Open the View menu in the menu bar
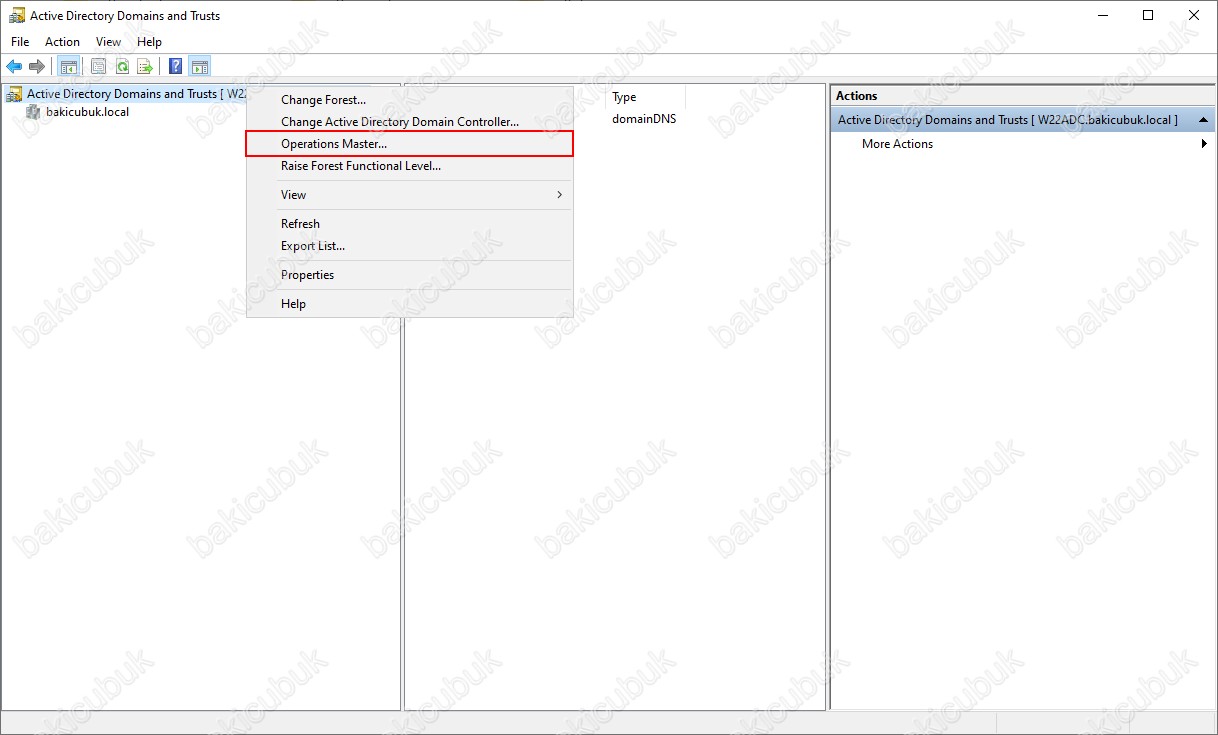 click(108, 42)
